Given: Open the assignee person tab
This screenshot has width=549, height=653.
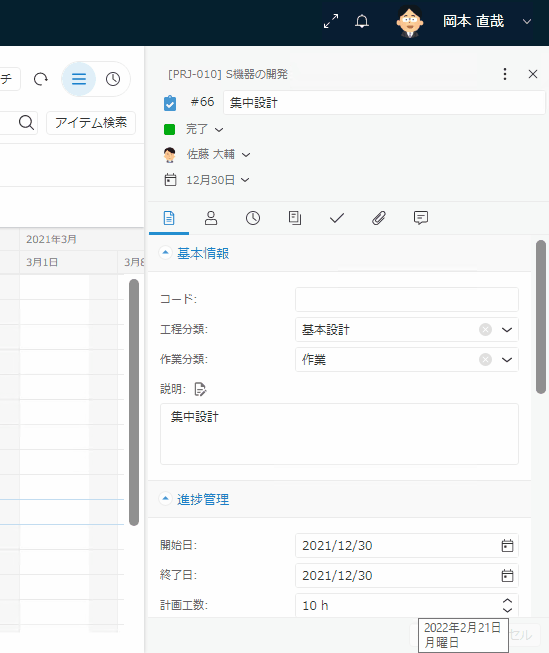Looking at the screenshot, I should [x=211, y=218].
